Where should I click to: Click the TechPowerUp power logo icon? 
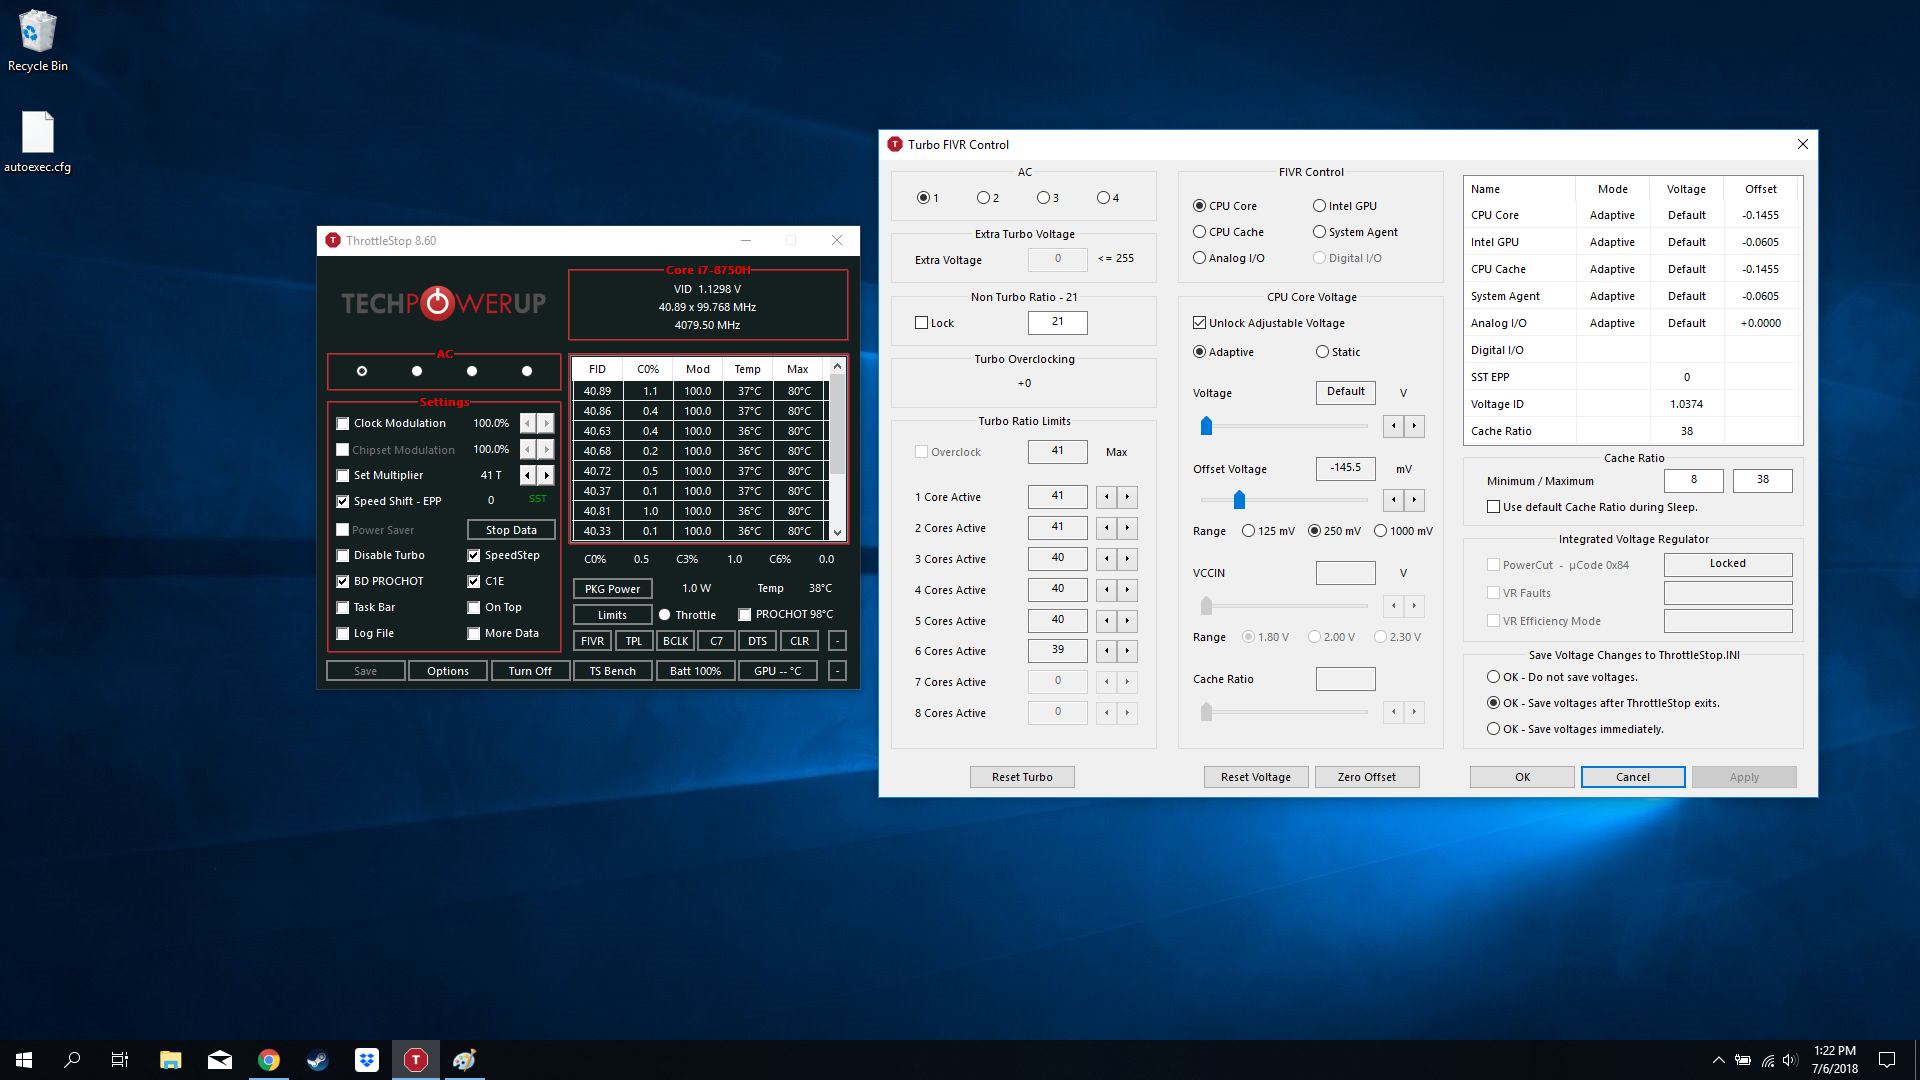(438, 302)
